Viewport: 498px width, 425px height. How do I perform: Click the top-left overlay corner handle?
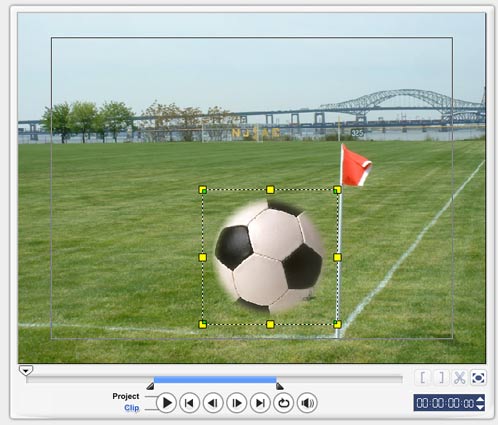pos(203,190)
